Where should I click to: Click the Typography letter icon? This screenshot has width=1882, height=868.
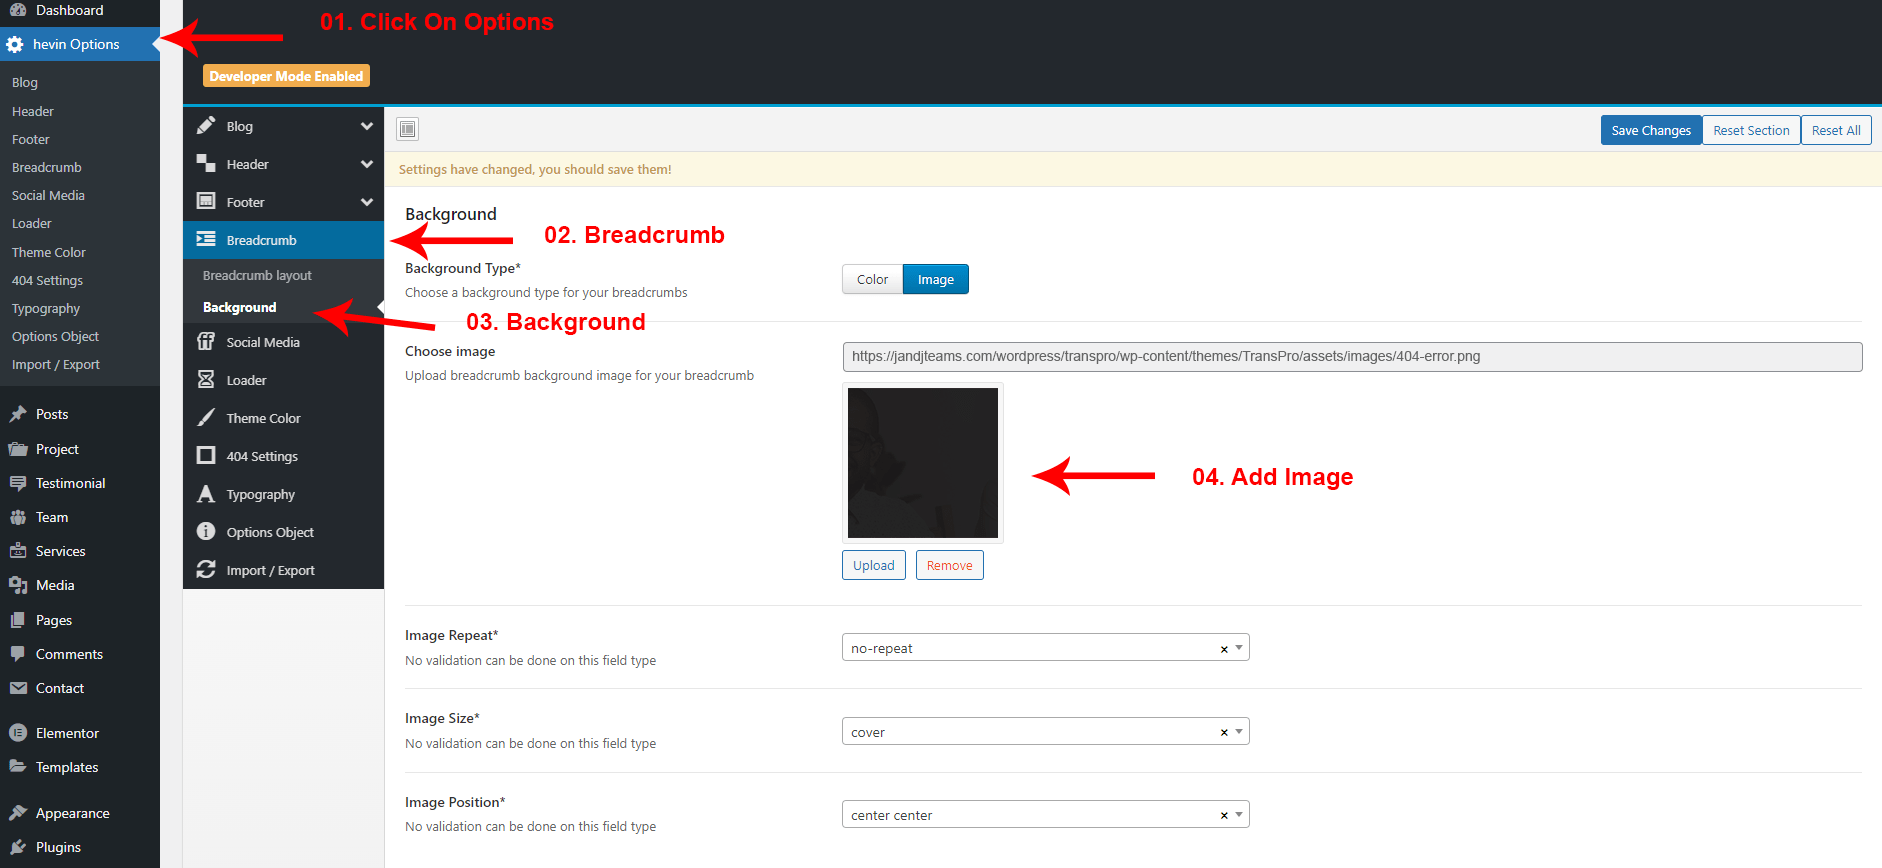206,494
